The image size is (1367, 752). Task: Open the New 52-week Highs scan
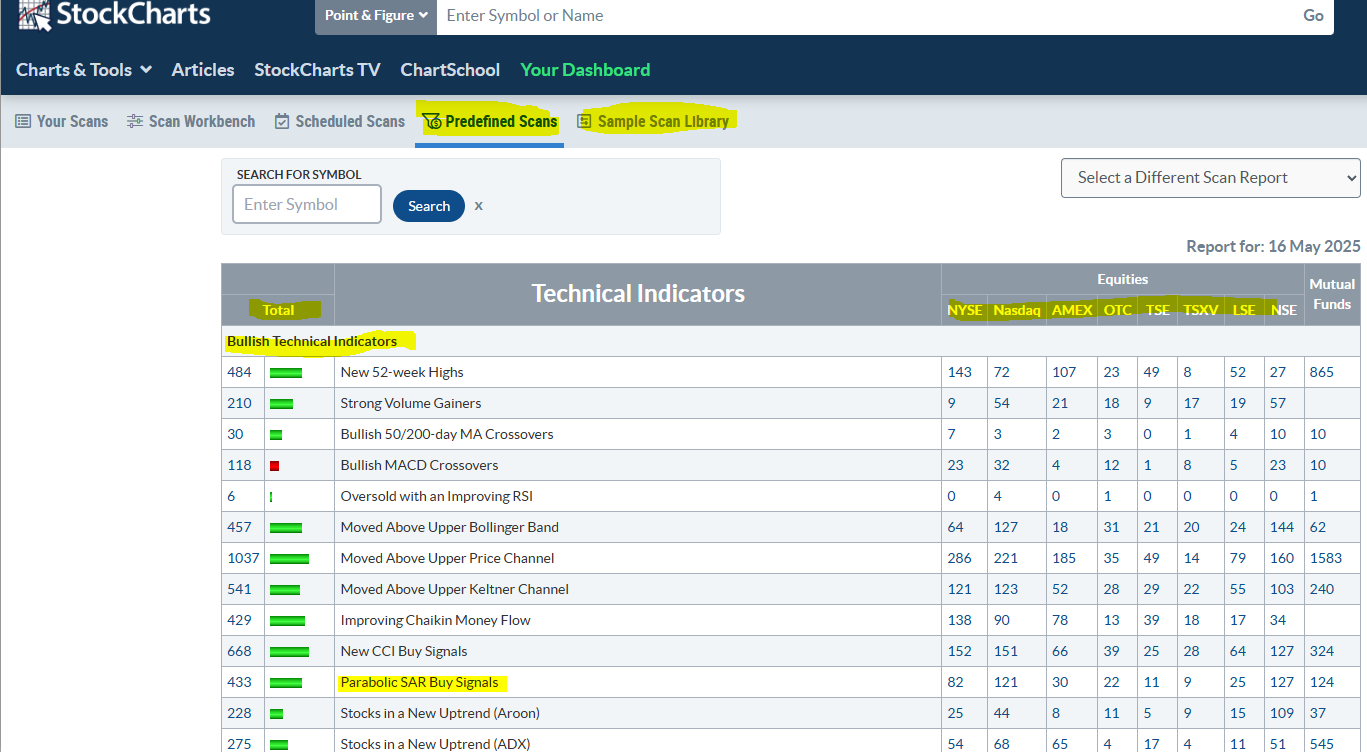coord(402,372)
